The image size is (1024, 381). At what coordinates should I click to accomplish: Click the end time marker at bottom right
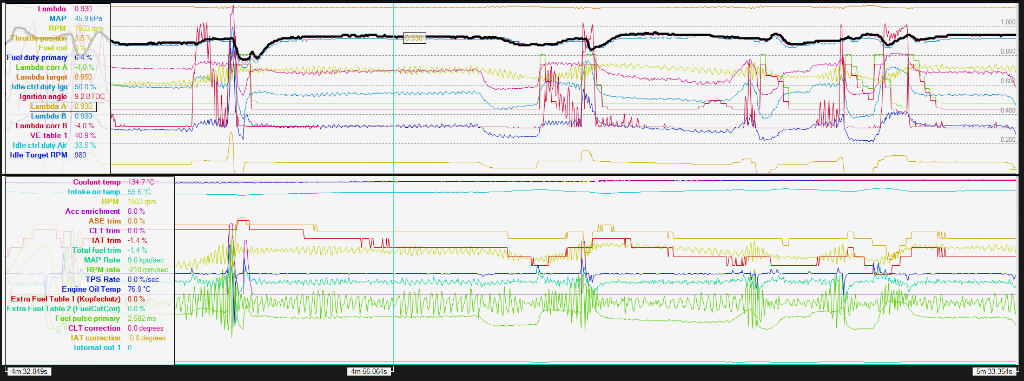pyautogui.click(x=995, y=371)
